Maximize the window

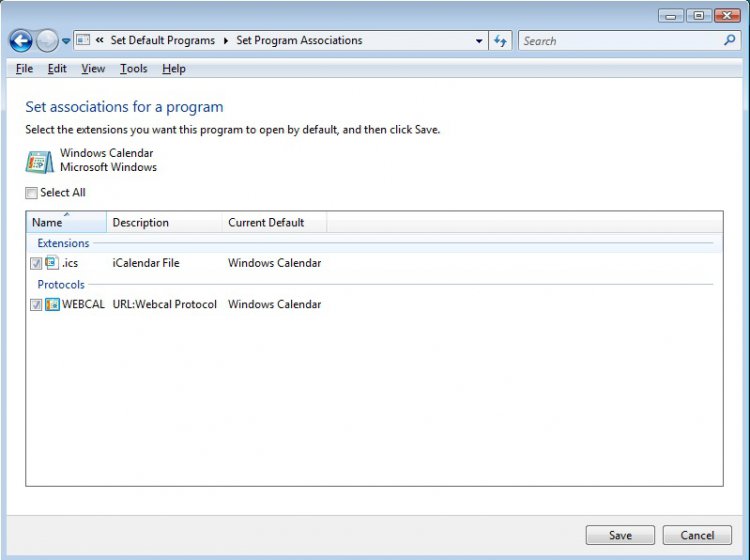click(x=699, y=16)
